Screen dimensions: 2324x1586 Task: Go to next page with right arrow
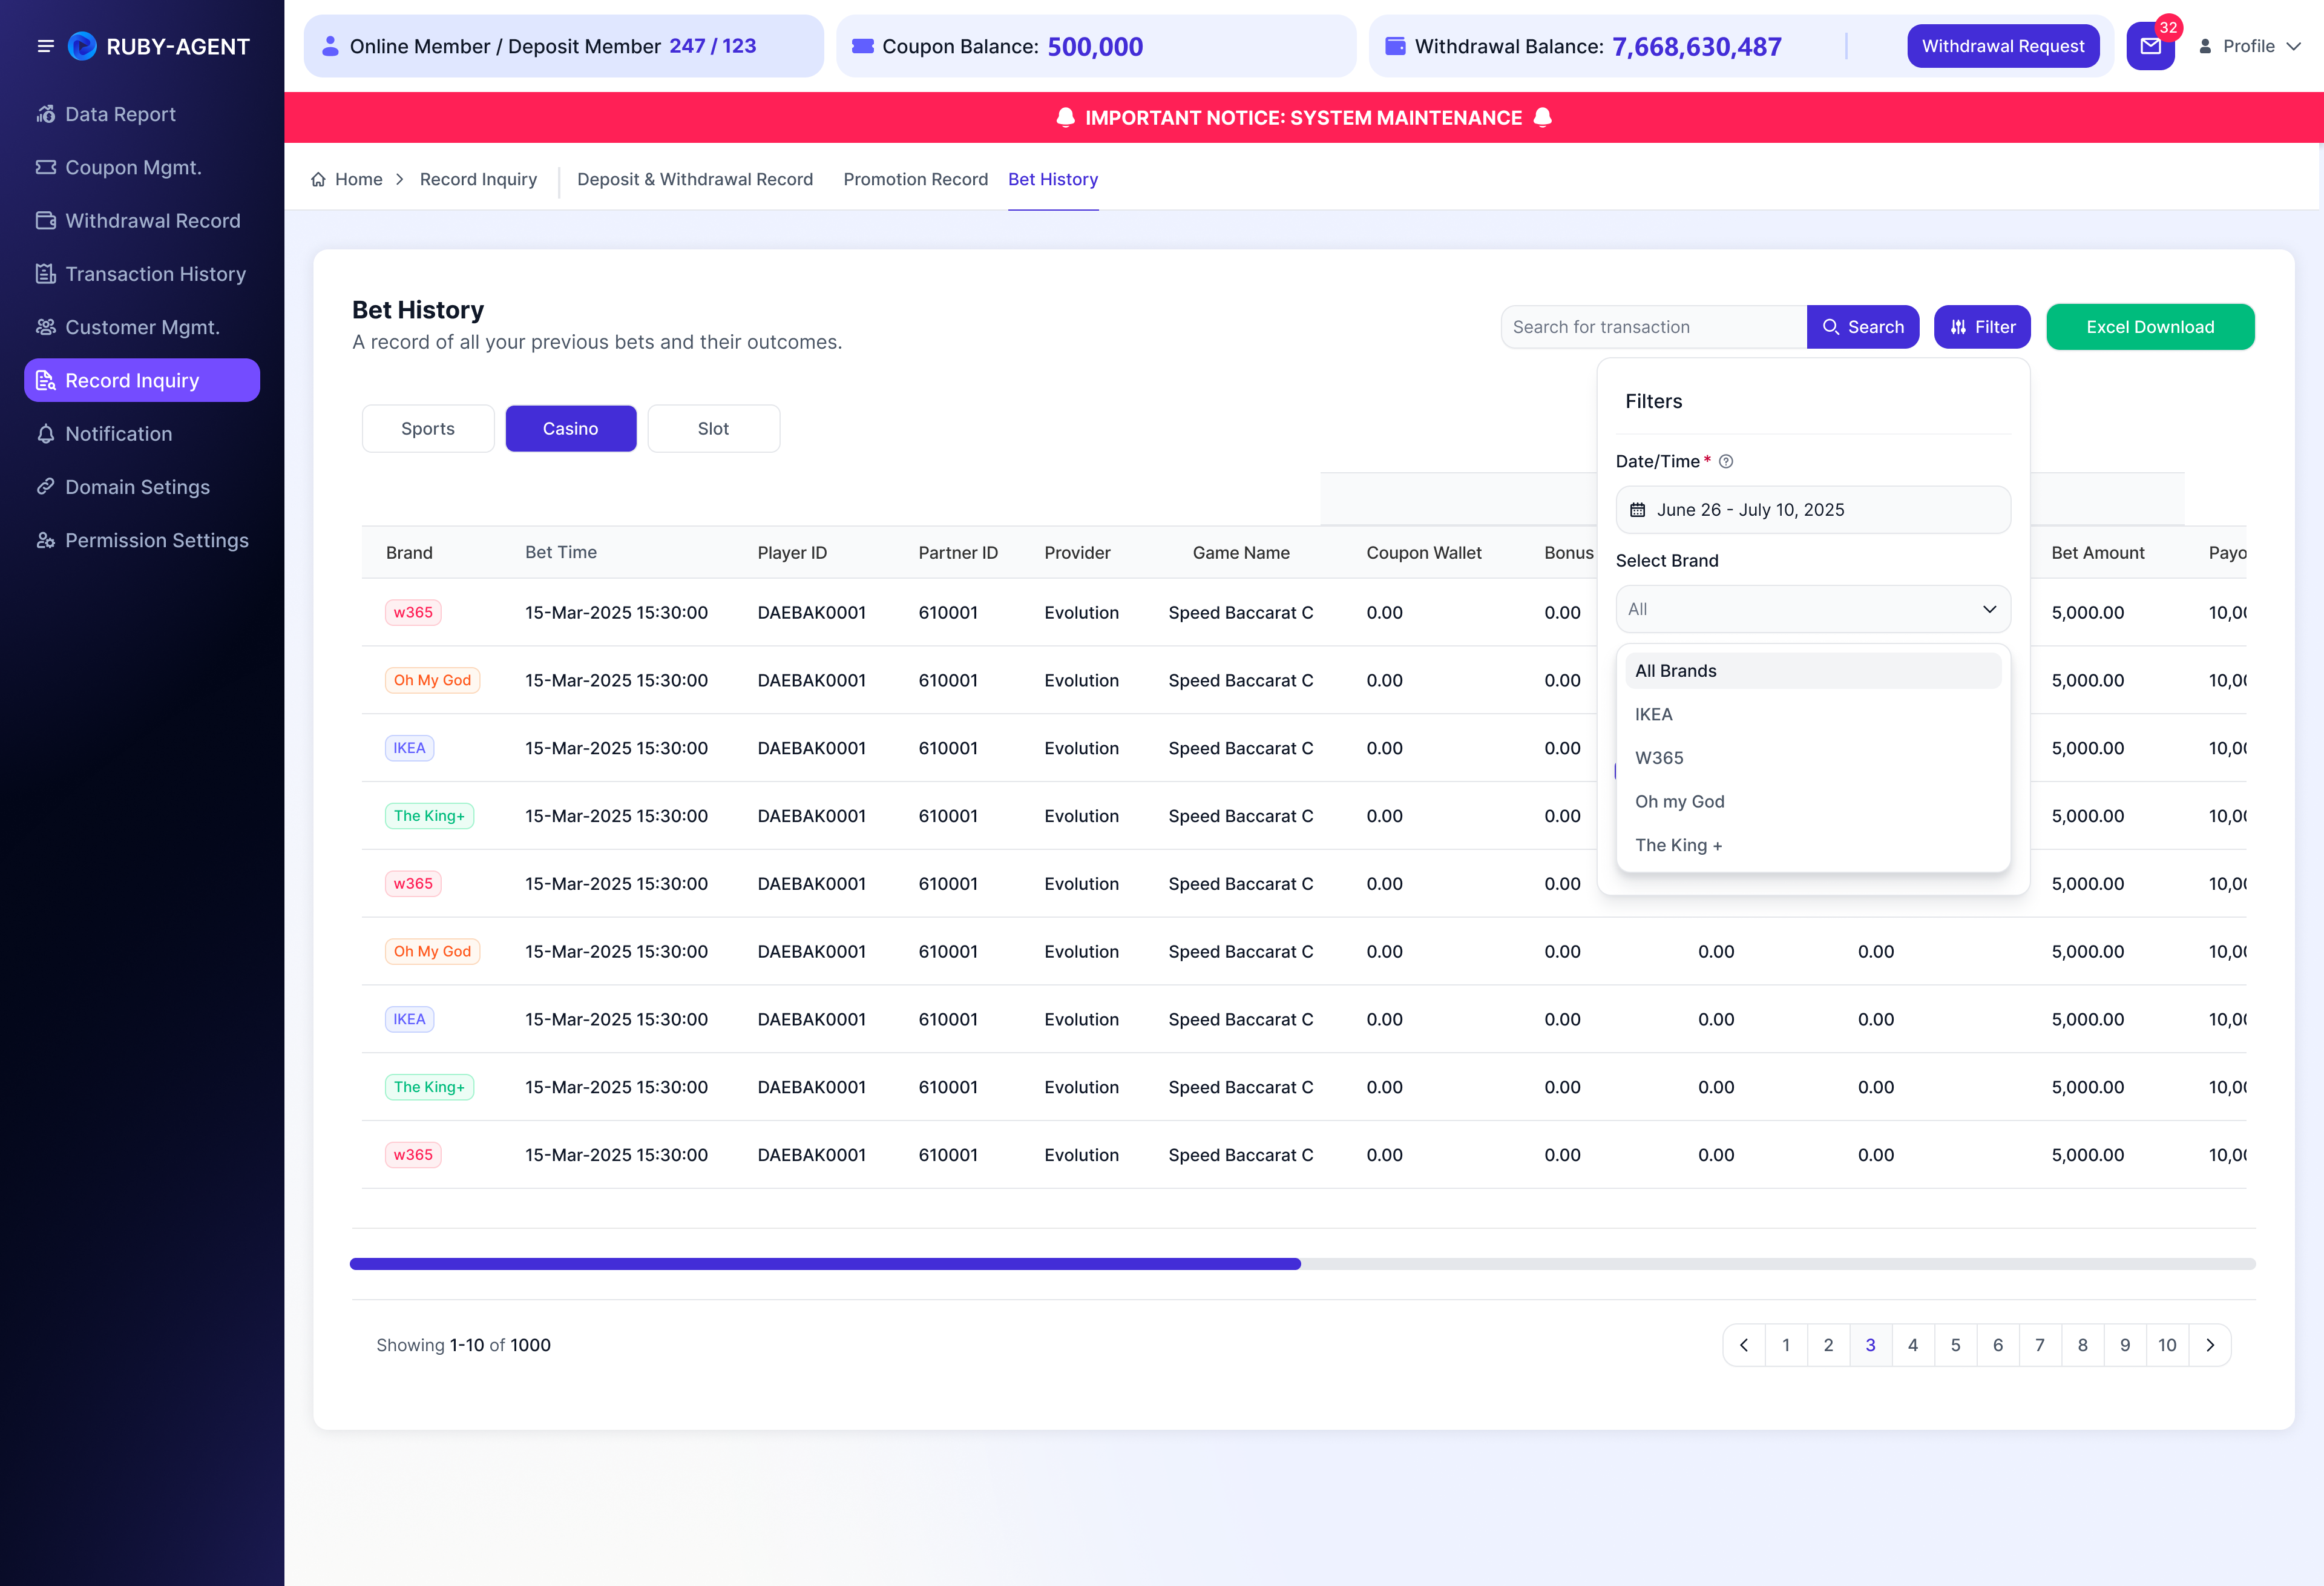pyautogui.click(x=2210, y=1345)
